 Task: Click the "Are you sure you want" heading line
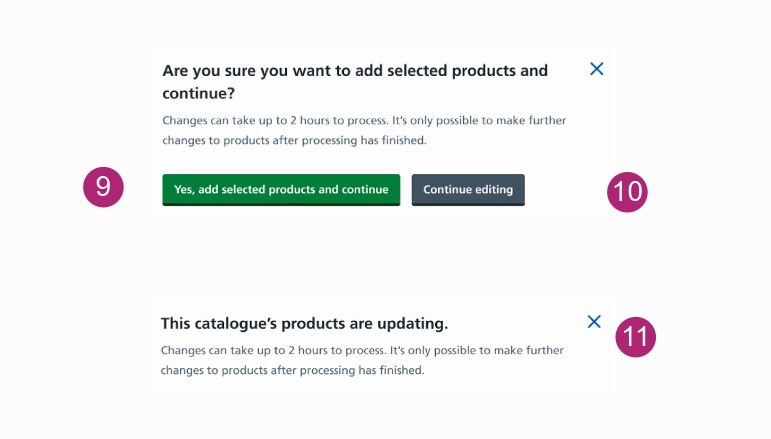[355, 71]
